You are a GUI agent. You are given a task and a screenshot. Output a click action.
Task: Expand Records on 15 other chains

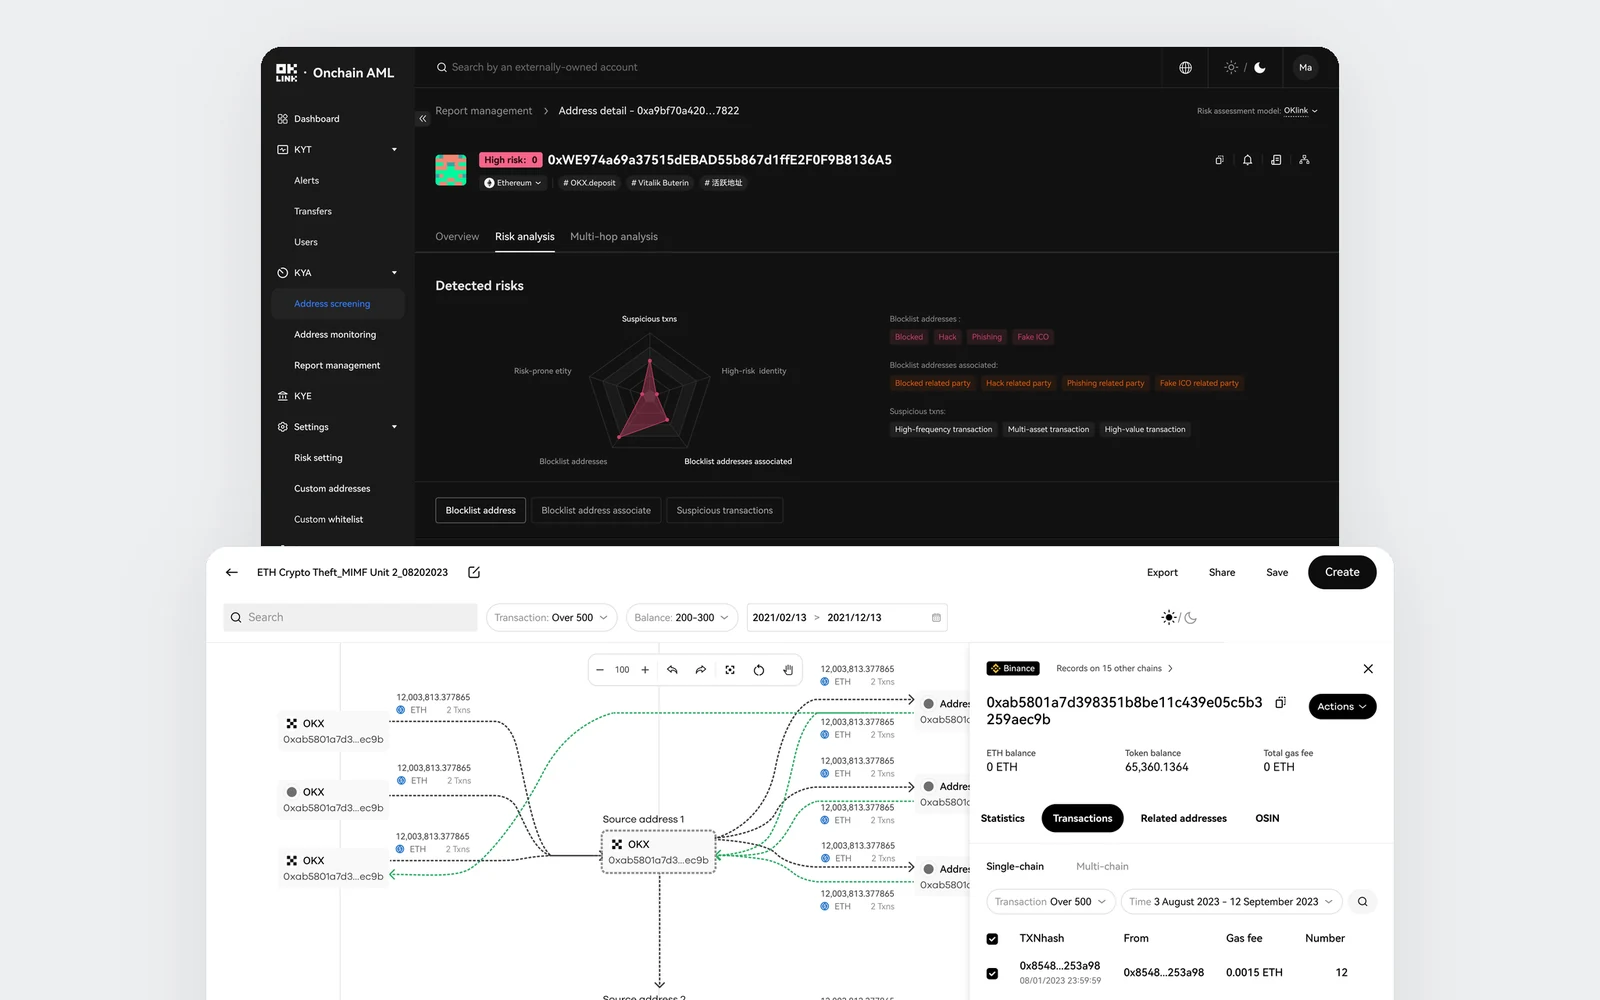1114,669
